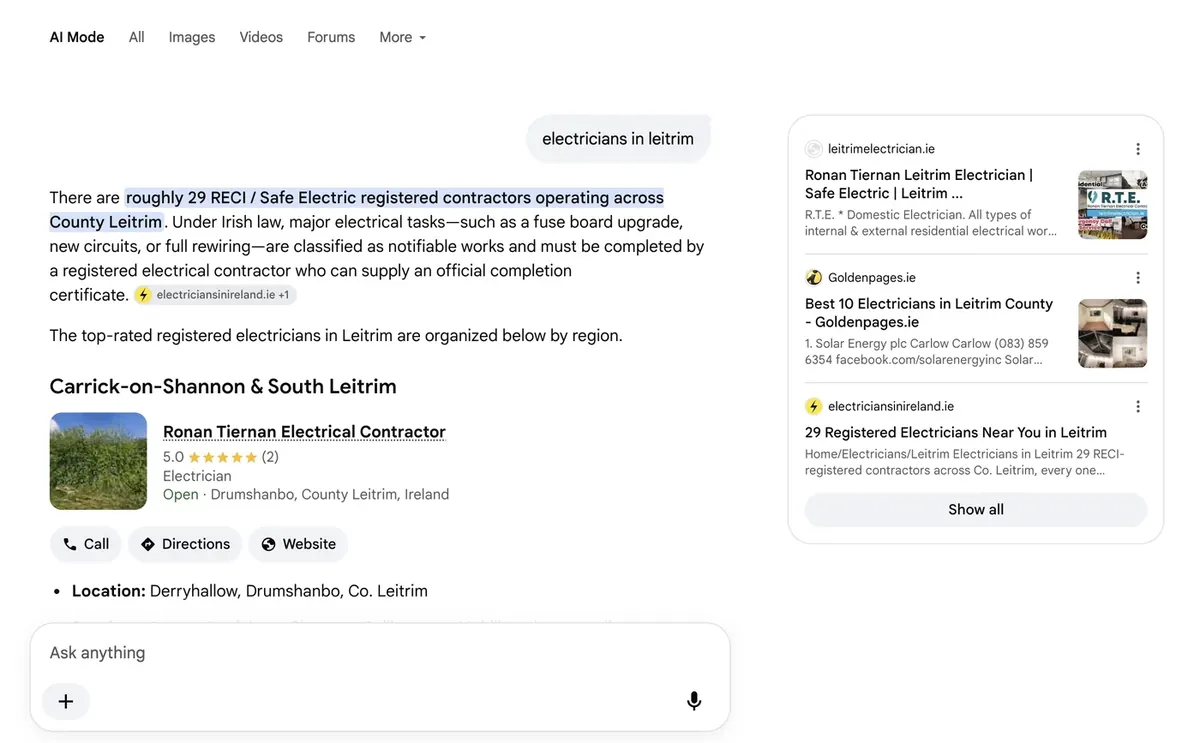
Task: Click the Directions button
Action: [185, 544]
